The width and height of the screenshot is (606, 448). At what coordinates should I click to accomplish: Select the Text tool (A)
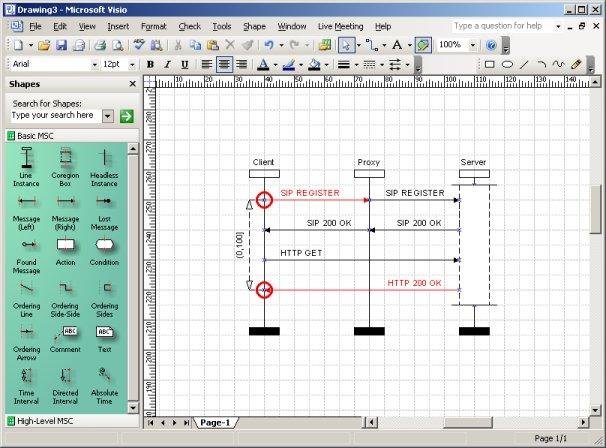click(397, 45)
